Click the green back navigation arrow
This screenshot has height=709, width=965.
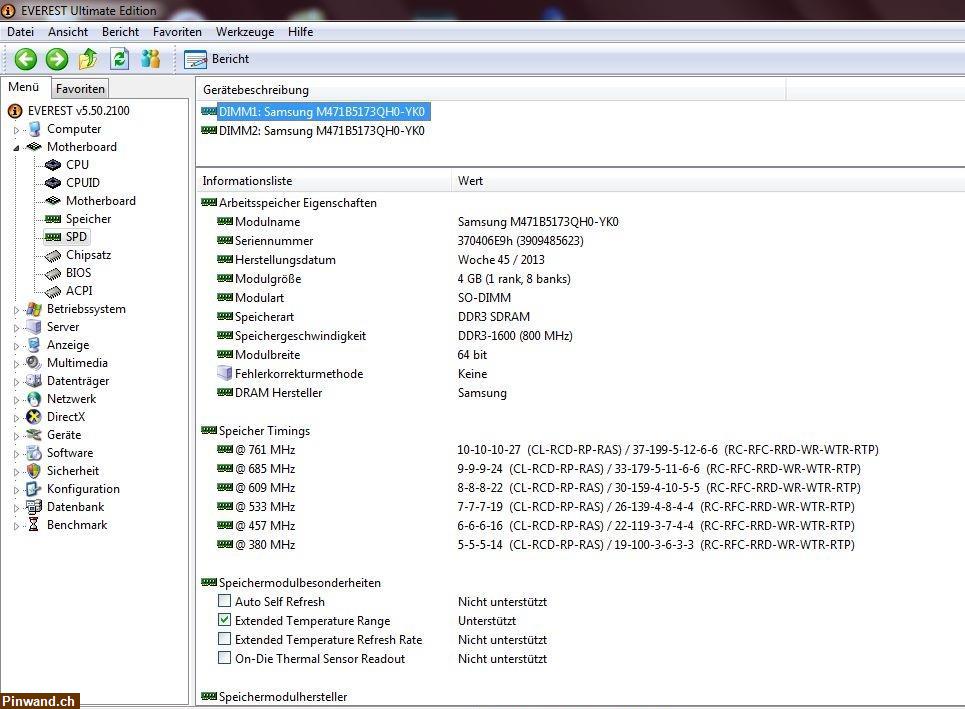(x=25, y=59)
